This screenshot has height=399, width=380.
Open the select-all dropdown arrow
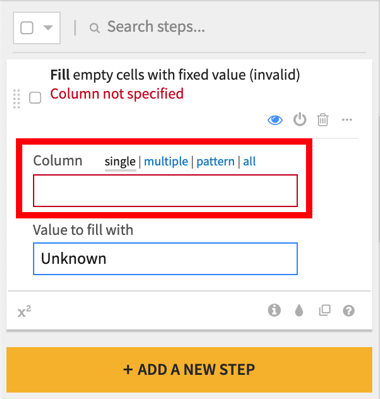click(48, 28)
